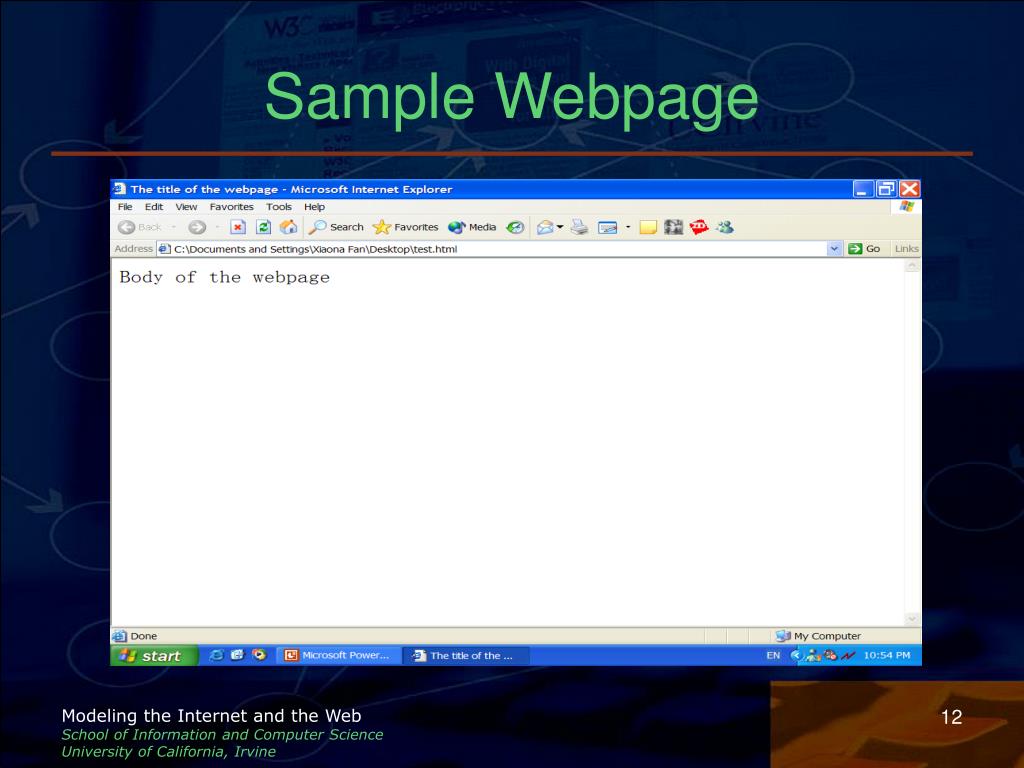Restore down the Internet Explorer window
1024x768 pixels.
(886, 189)
